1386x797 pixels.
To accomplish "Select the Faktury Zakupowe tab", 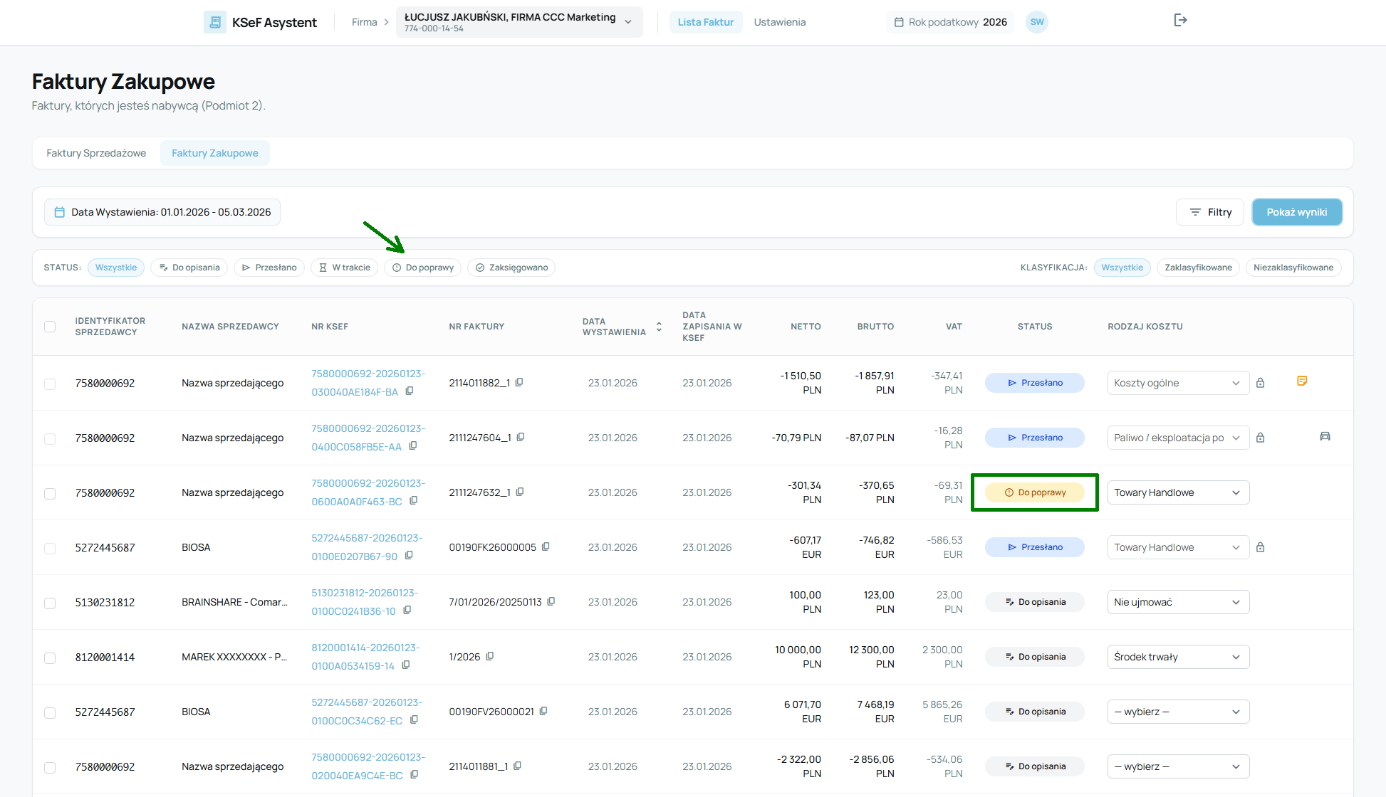I will pos(215,153).
